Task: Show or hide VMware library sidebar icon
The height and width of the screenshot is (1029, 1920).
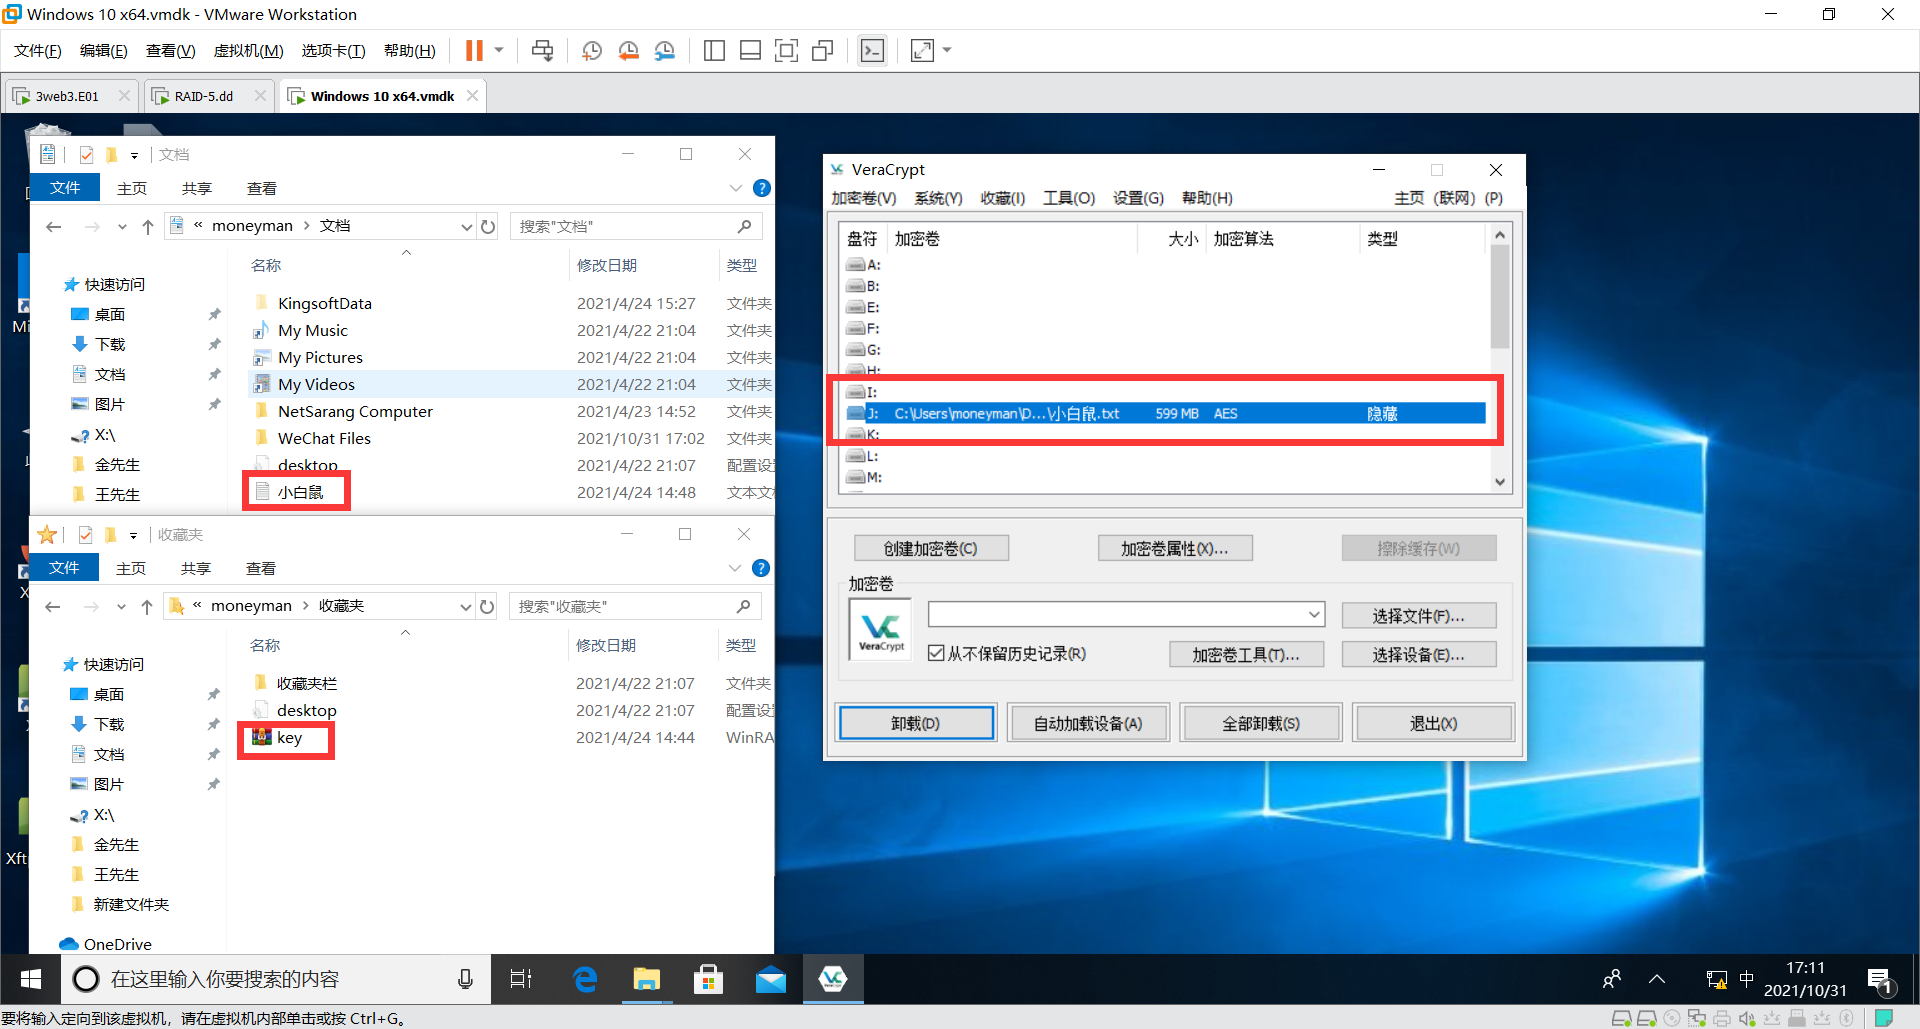Action: click(x=714, y=50)
